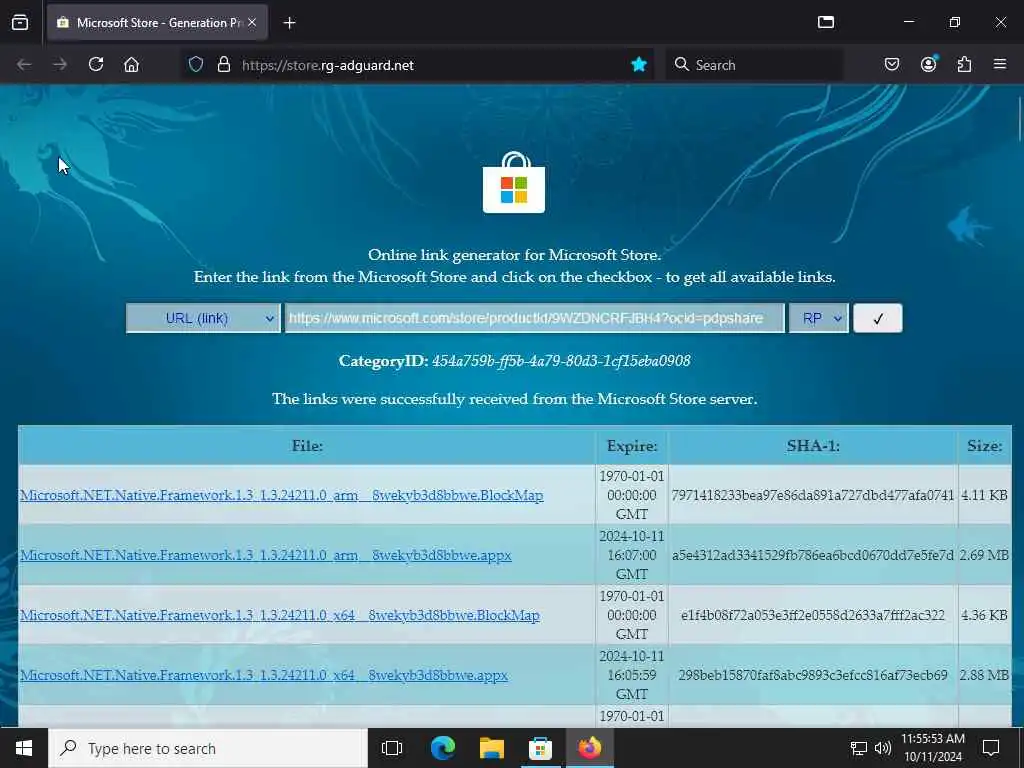This screenshot has width=1024, height=768.
Task: Select the SHA-1 hash starting e1f4b08f72
Action: pos(813,615)
